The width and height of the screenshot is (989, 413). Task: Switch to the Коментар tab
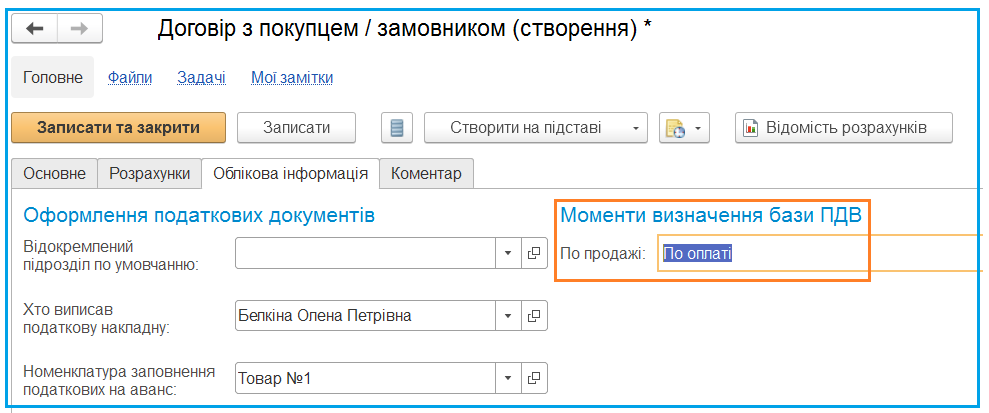coord(426,173)
